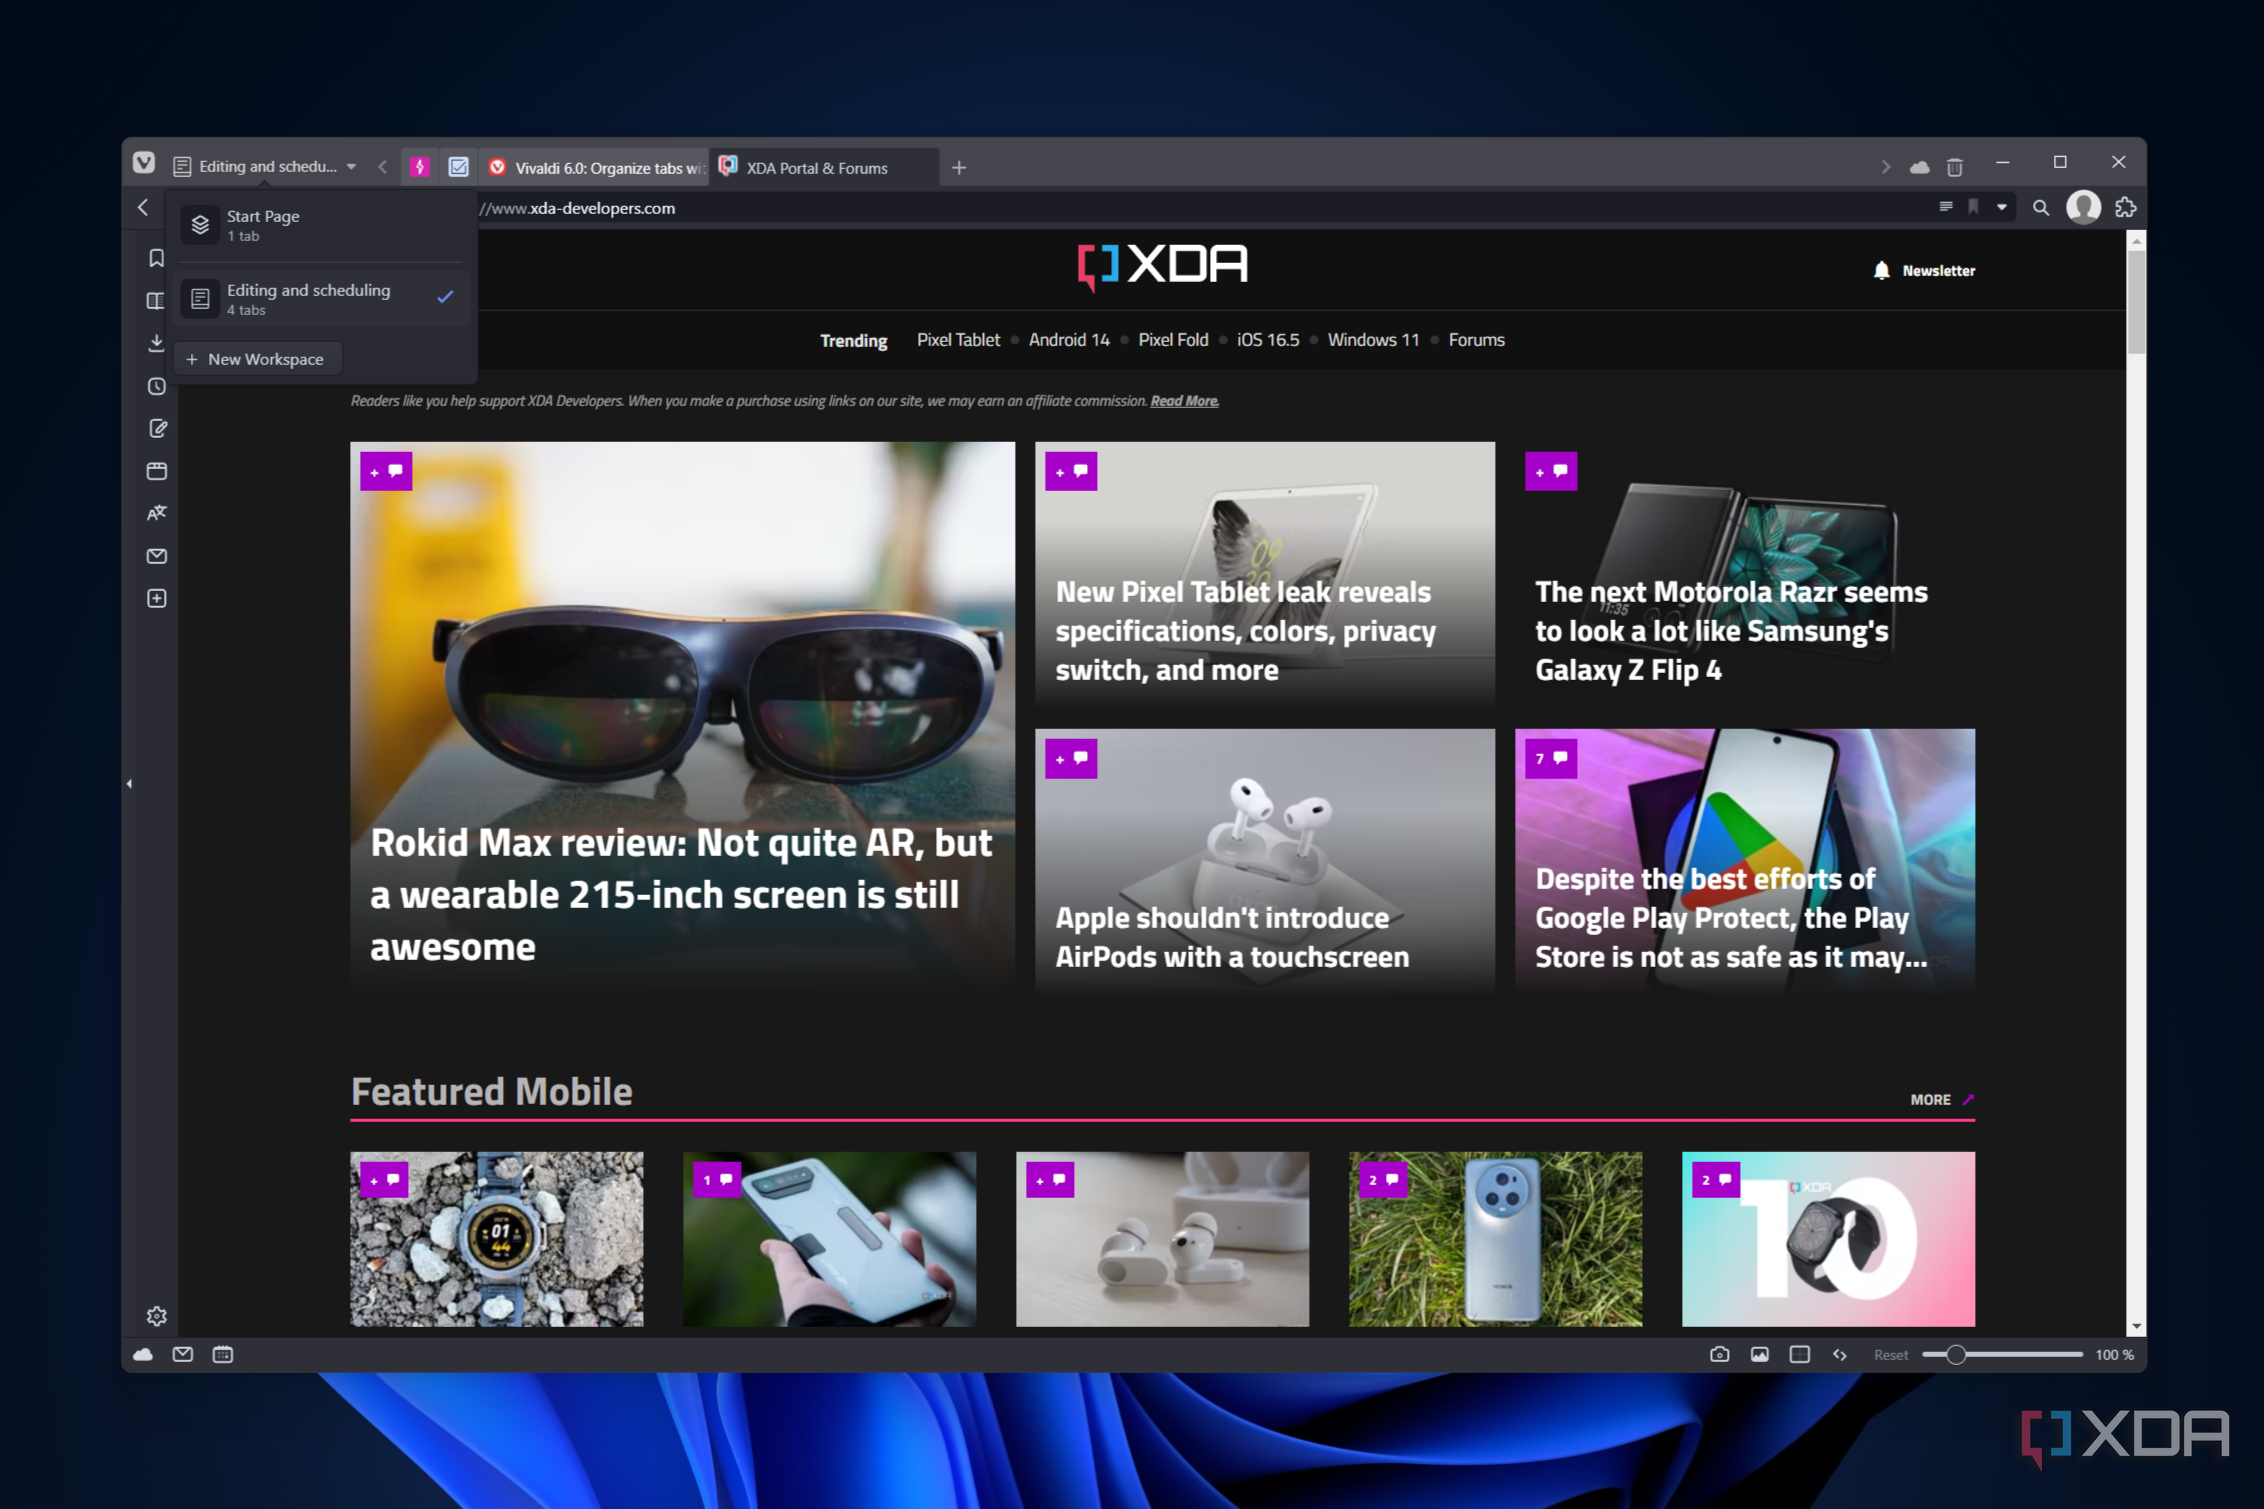This screenshot has height=1509, width=2264.
Task: Click the Read More affiliate link
Action: [x=1184, y=401]
